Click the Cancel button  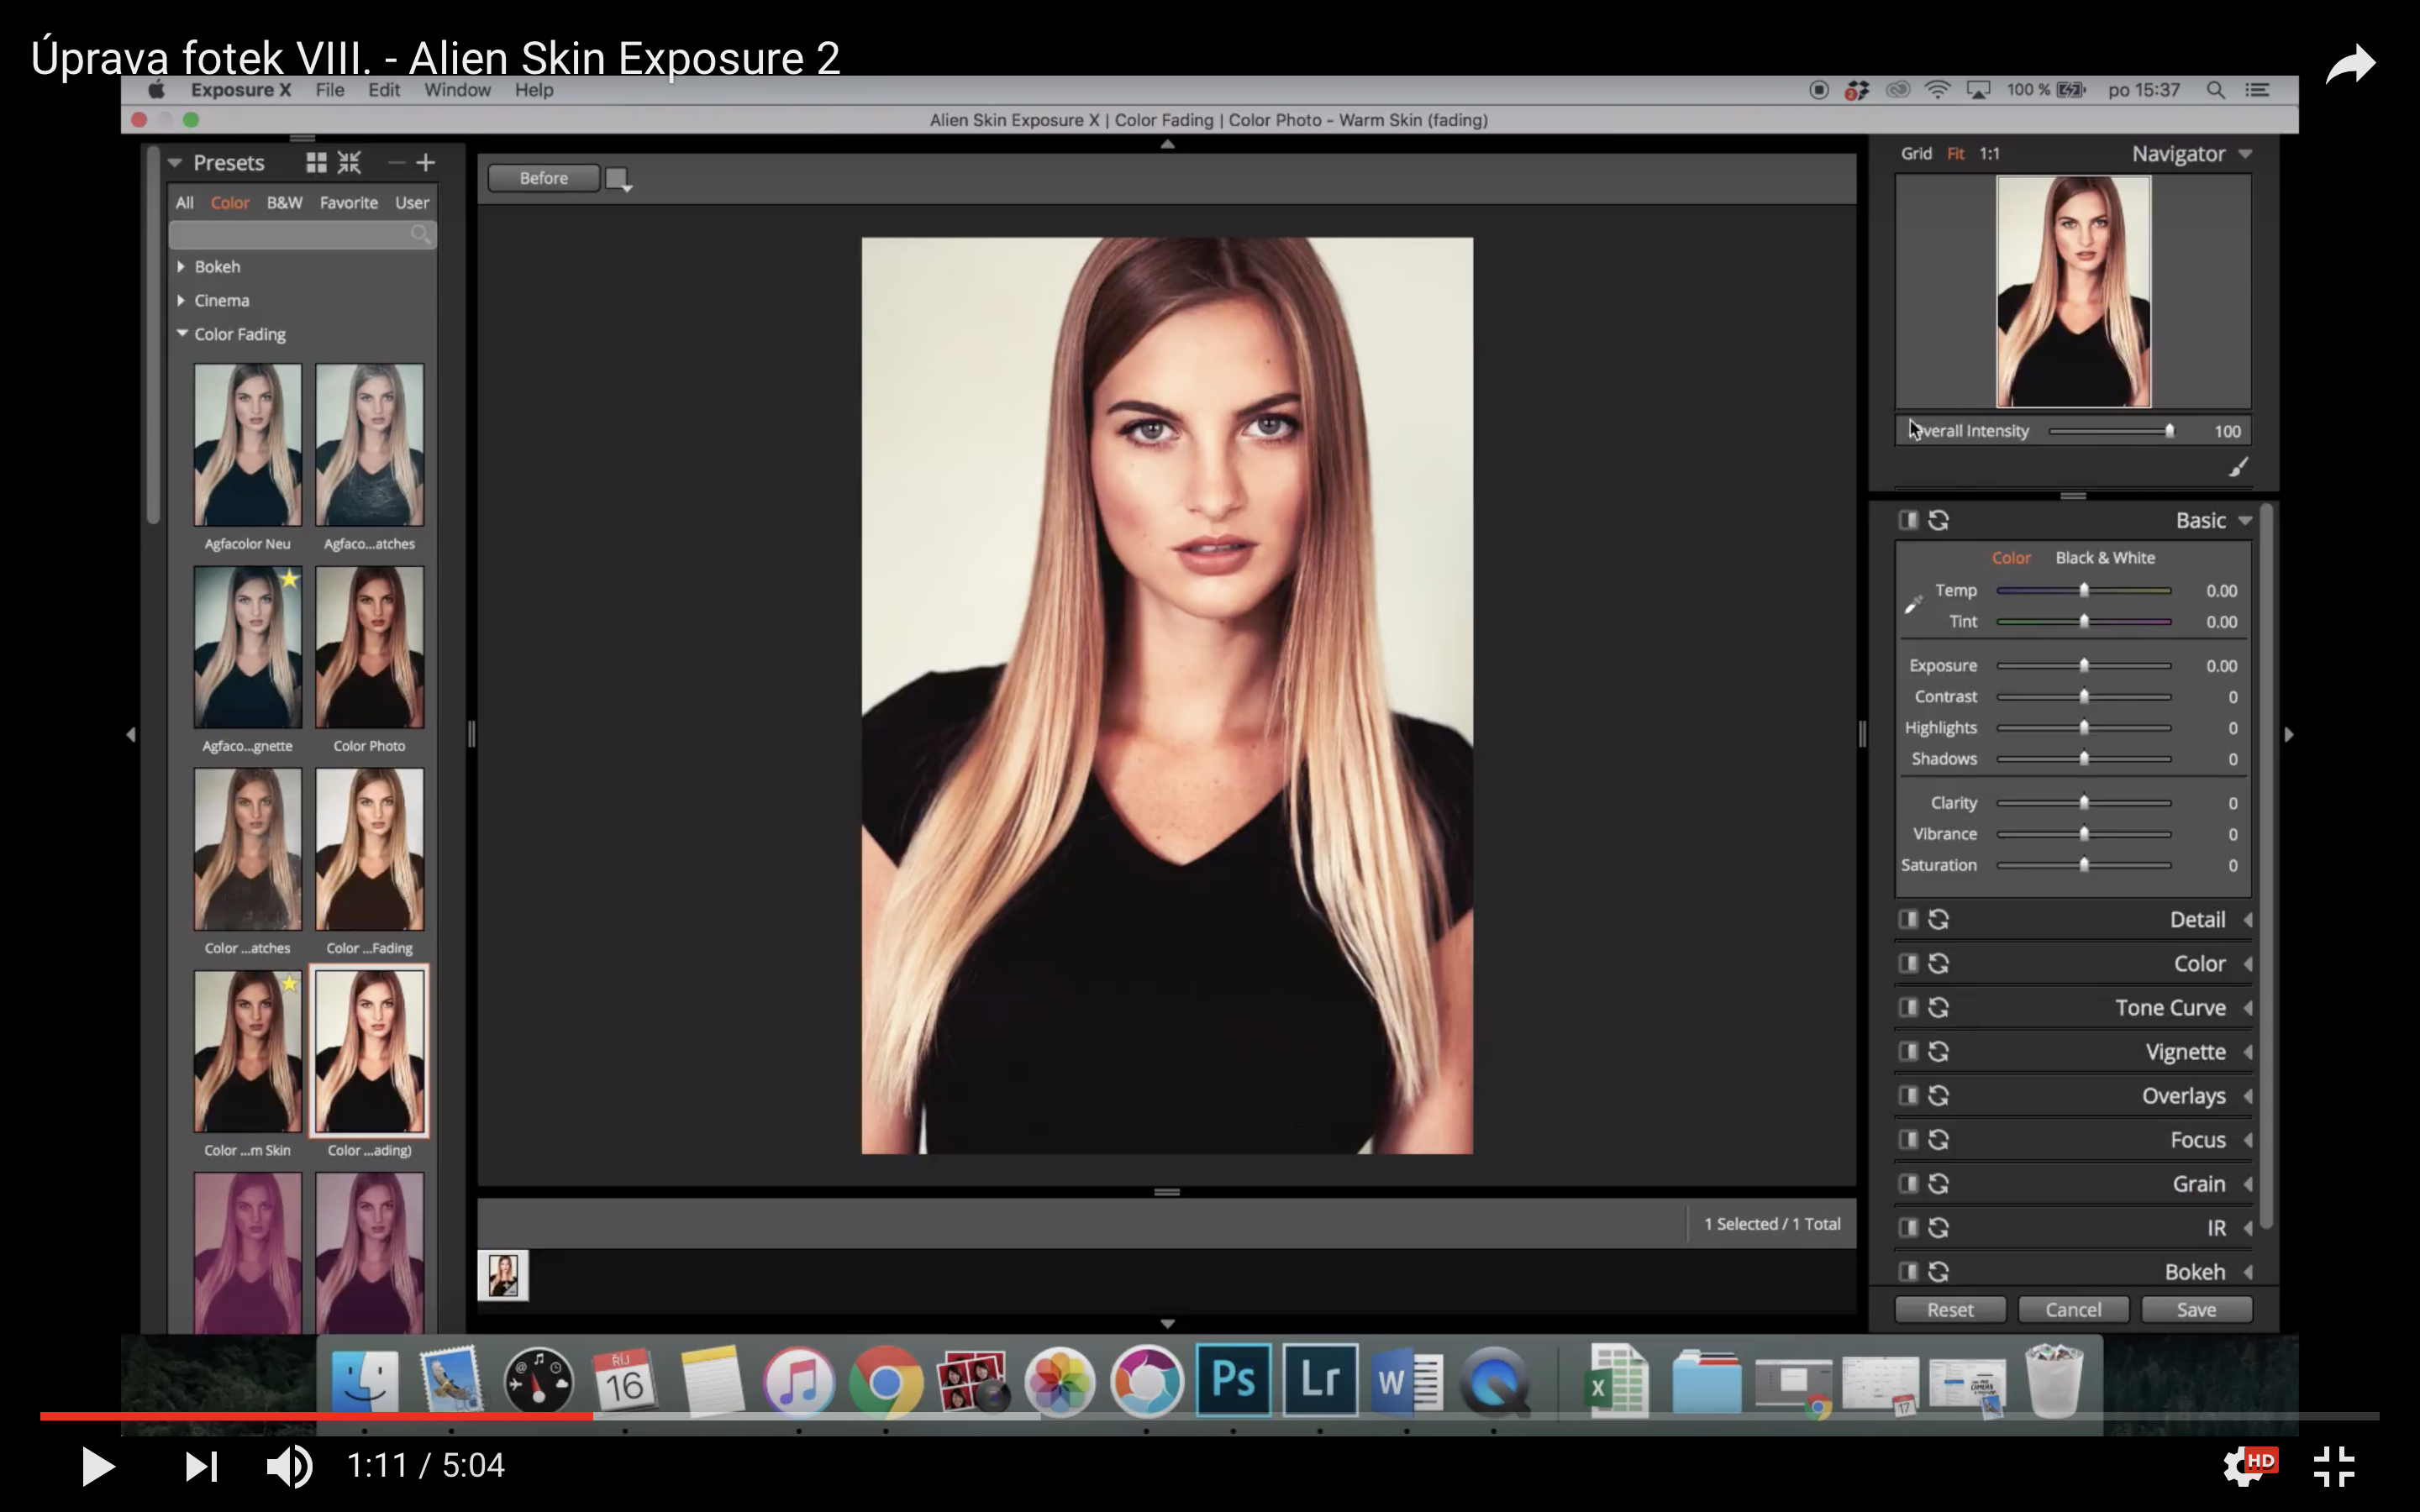coord(2073,1309)
